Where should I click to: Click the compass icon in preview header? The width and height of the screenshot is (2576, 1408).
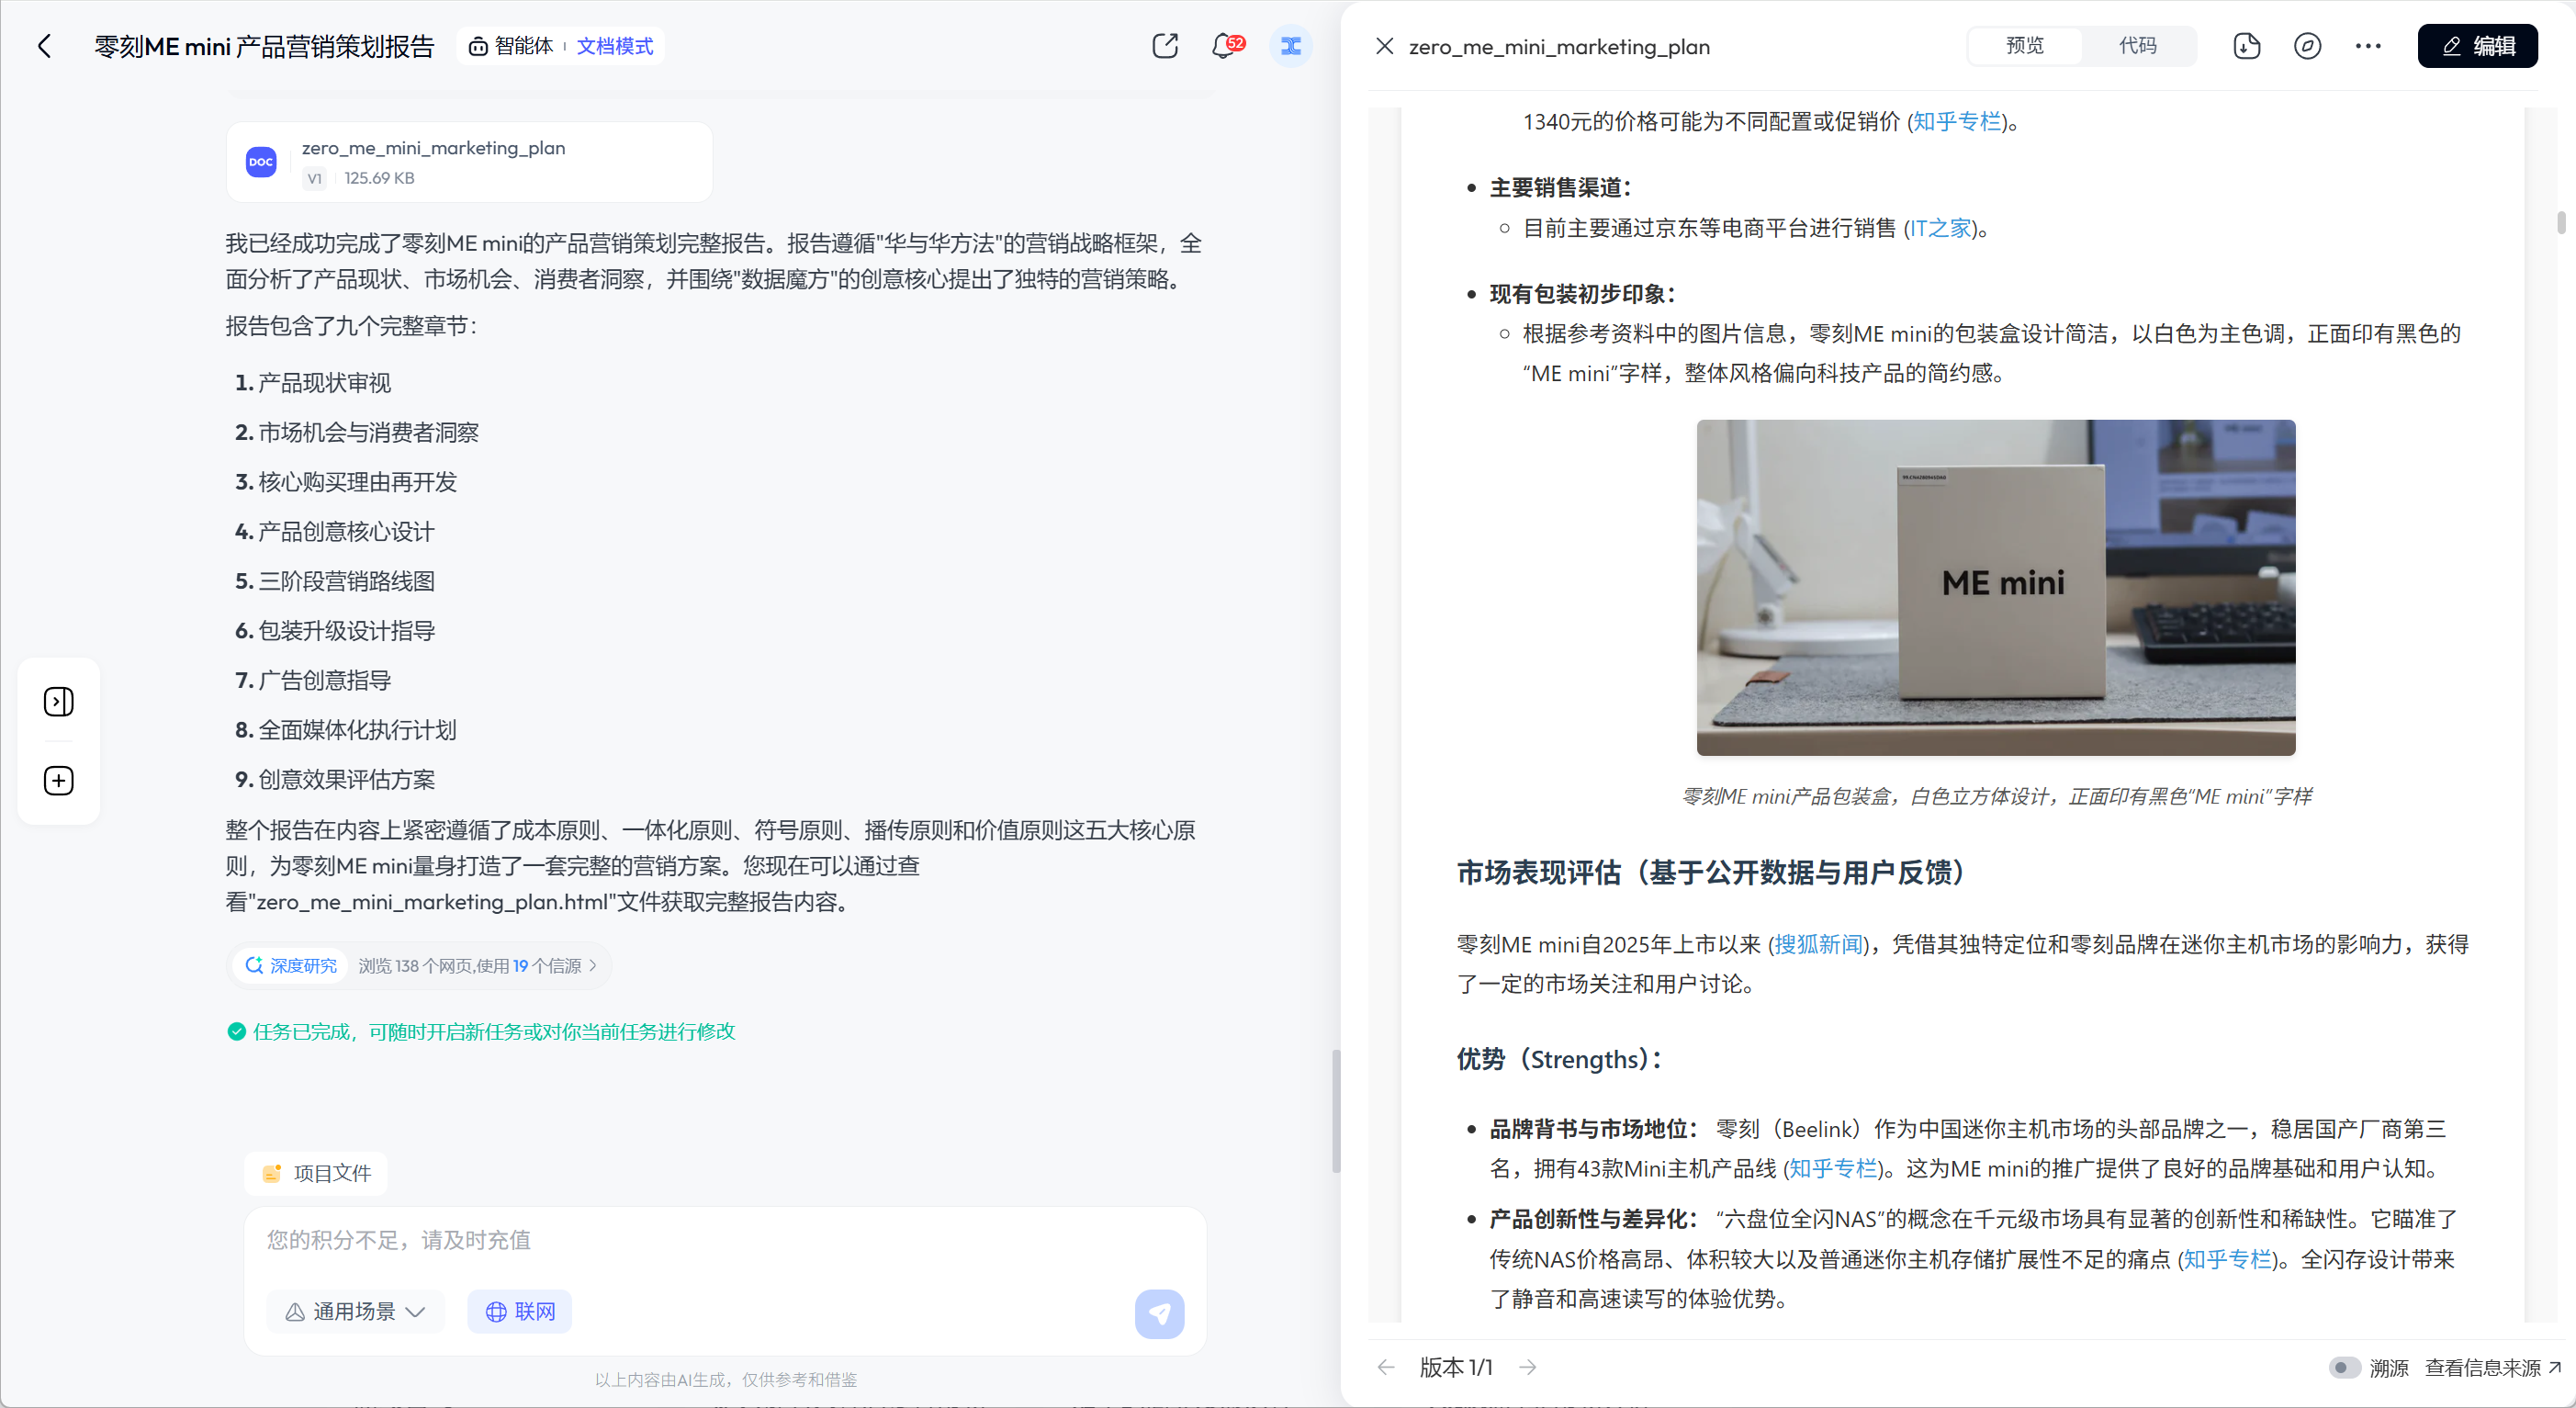2307,46
